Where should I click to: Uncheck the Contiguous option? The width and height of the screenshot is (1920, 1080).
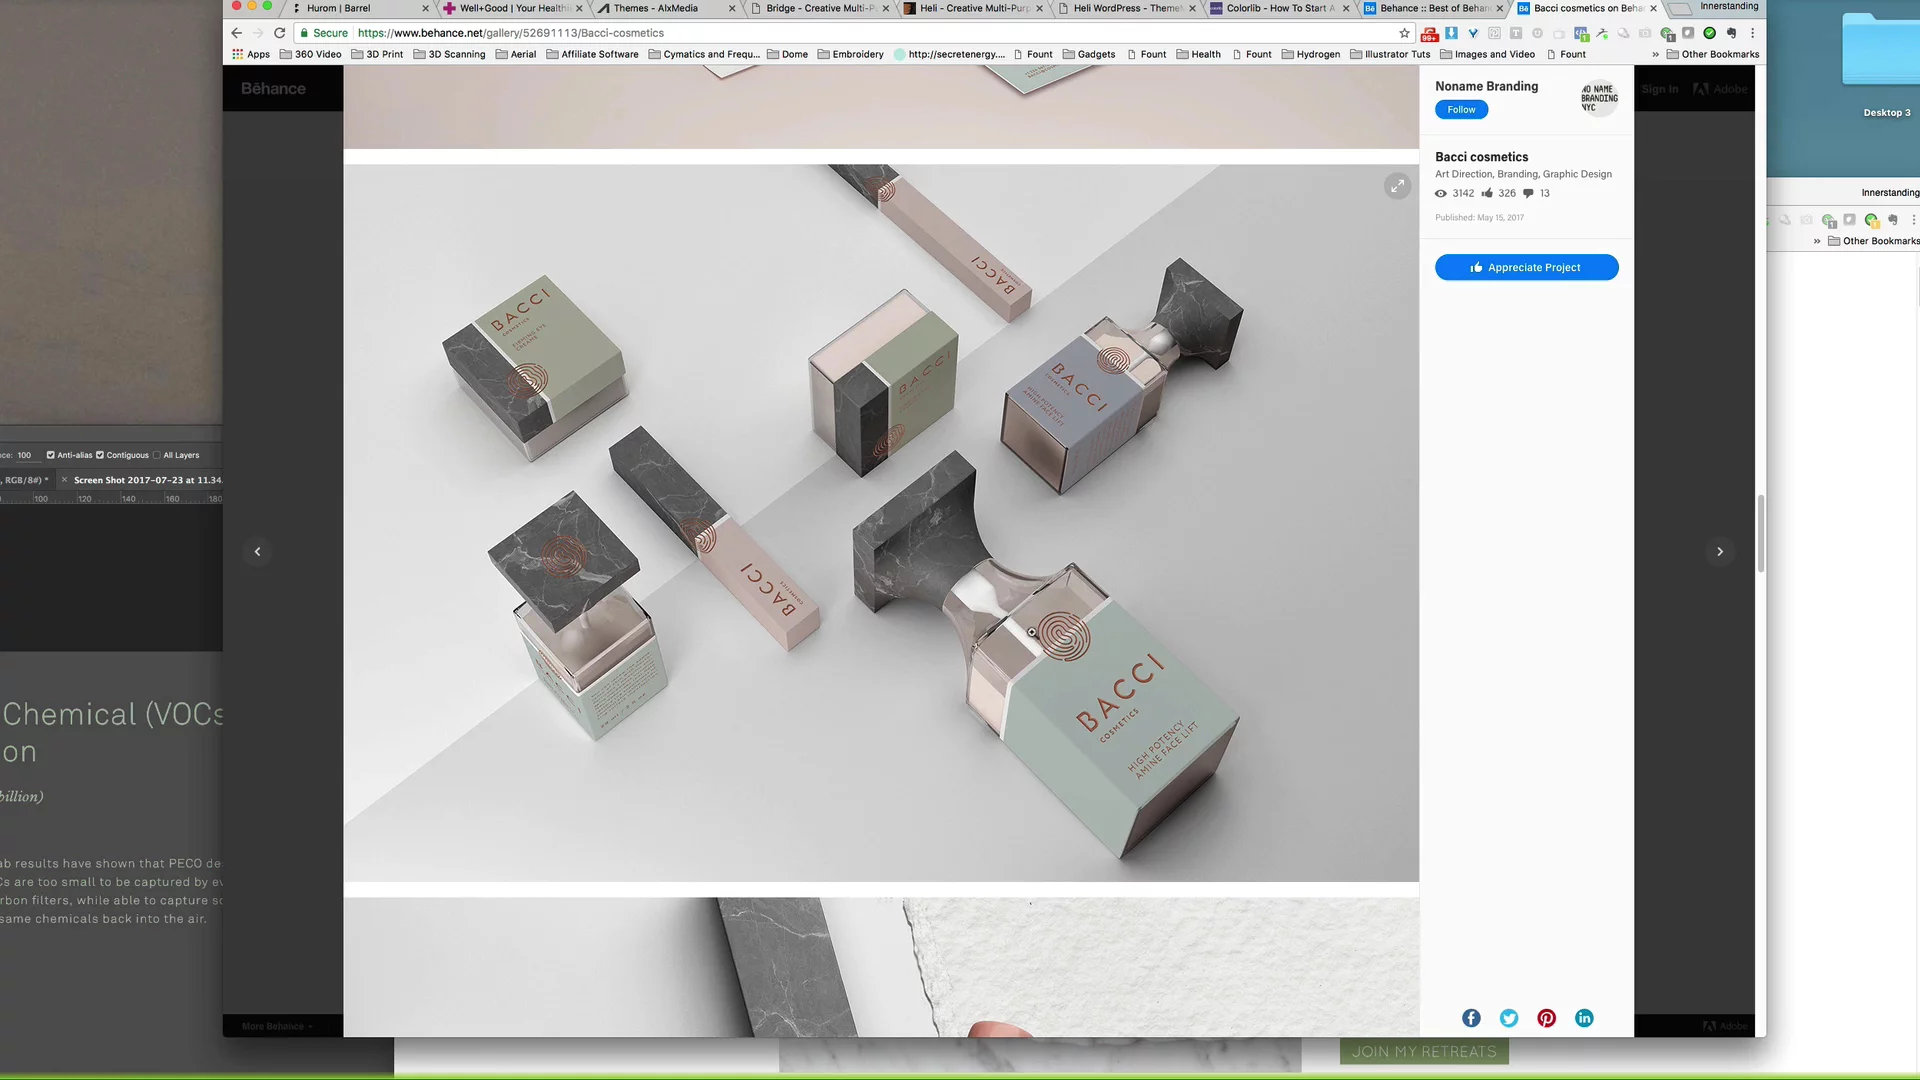[100, 455]
